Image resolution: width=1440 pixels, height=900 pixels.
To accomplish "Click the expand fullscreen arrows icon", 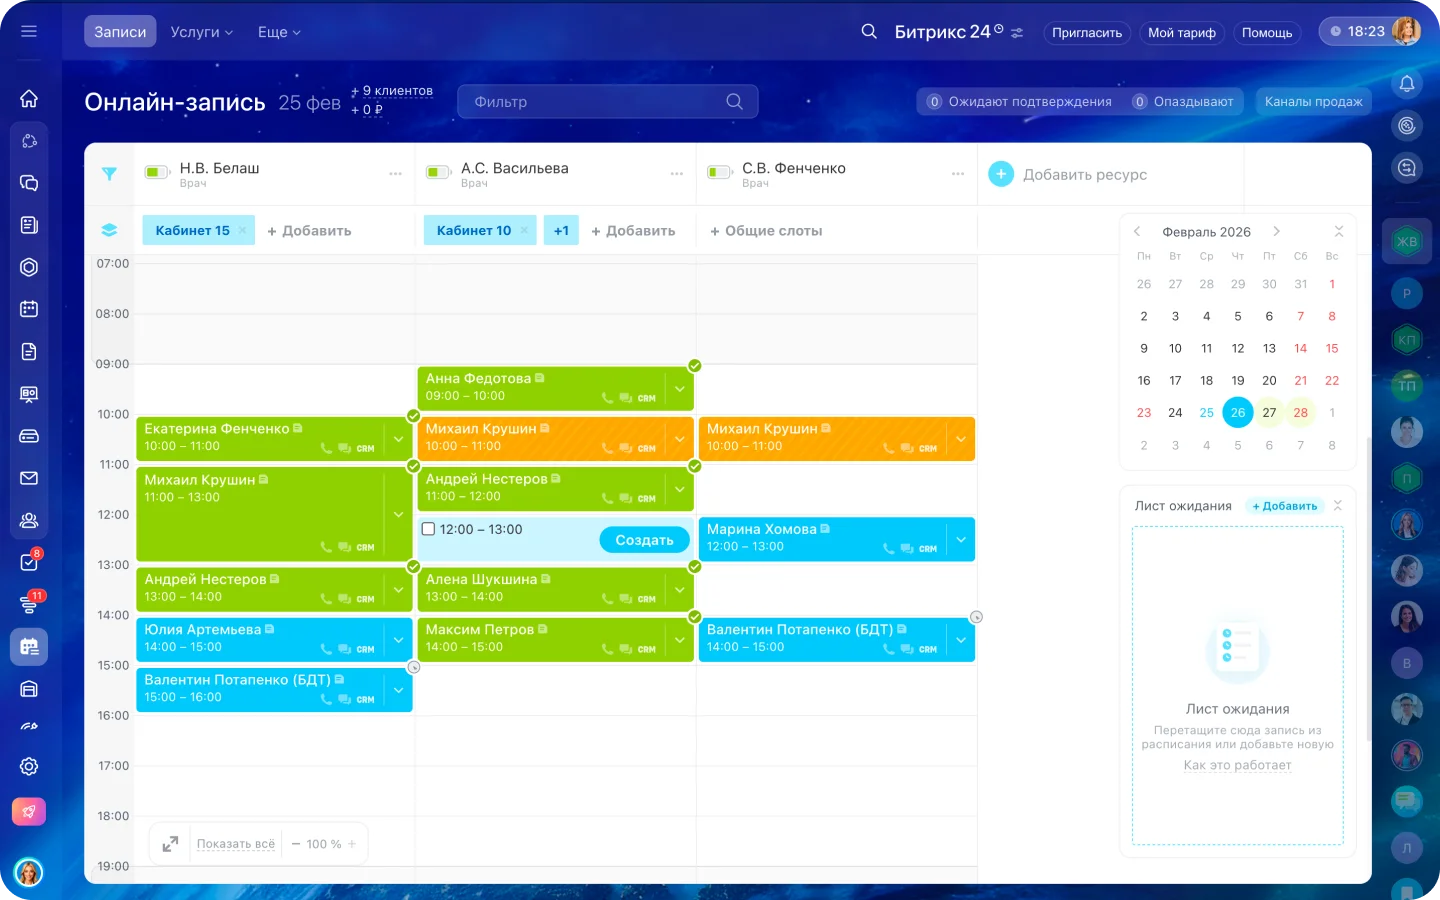I will (x=171, y=844).
